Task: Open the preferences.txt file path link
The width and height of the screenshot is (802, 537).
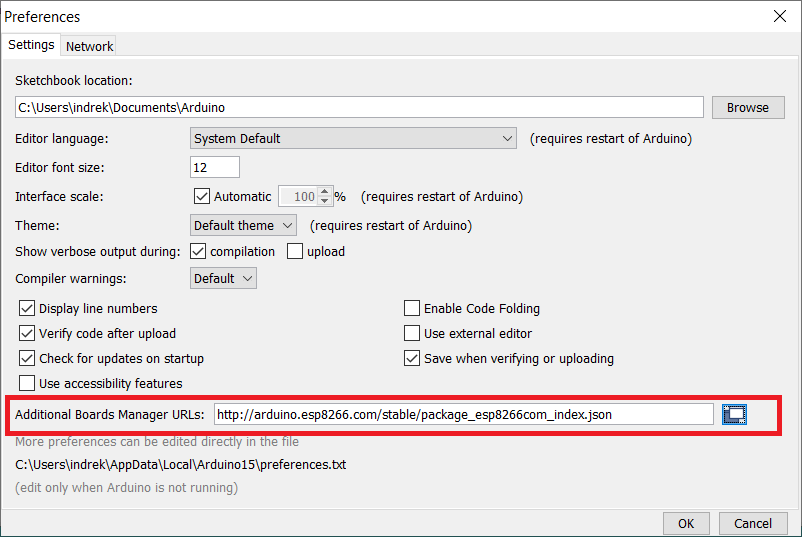Action: (180, 465)
